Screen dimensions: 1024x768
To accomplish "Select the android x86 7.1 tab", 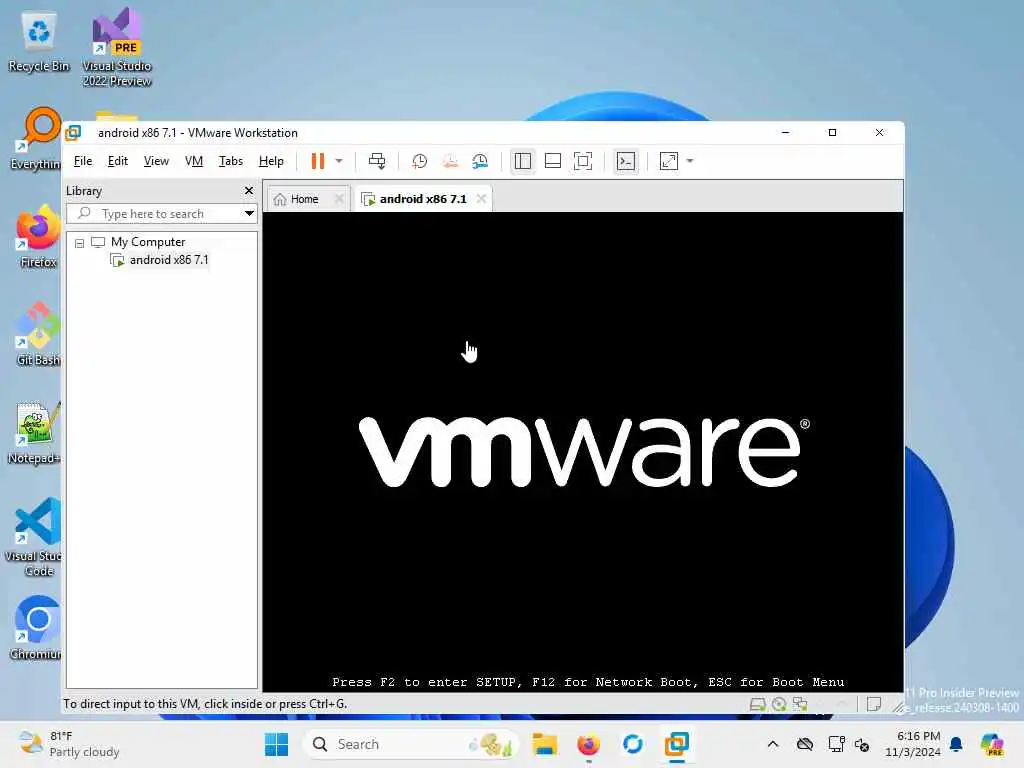I will click(422, 199).
